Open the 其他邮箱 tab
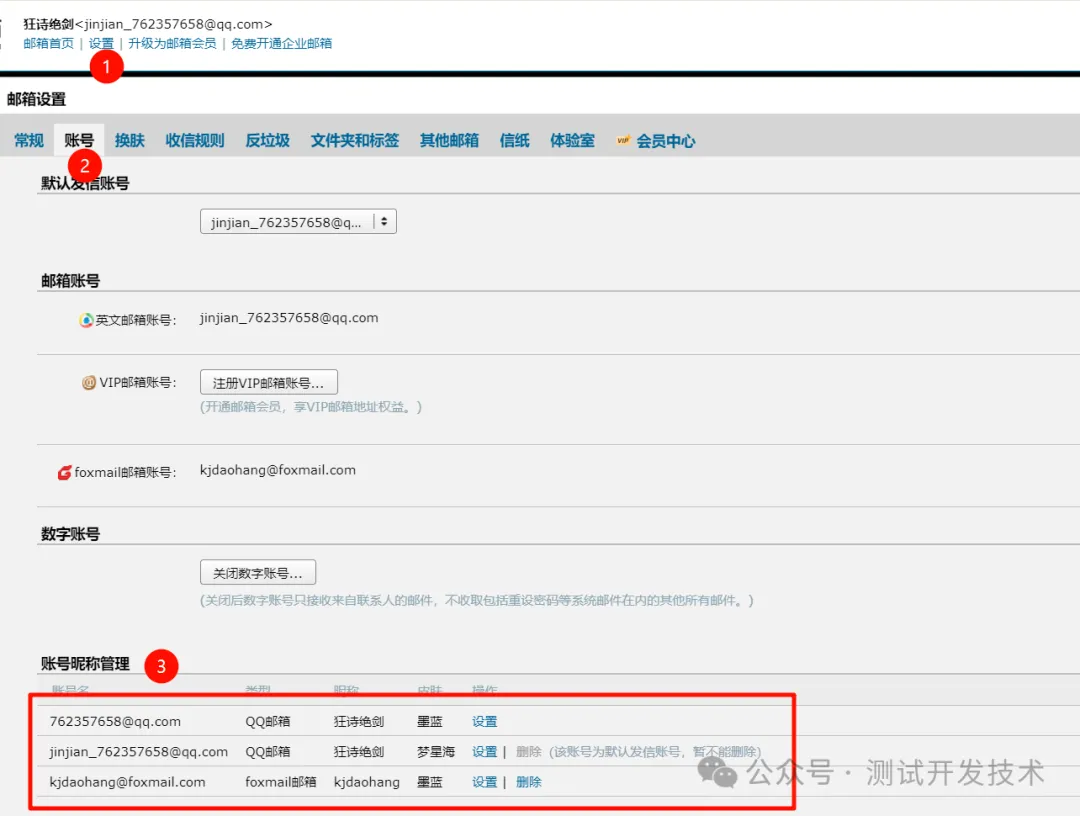 (x=449, y=141)
